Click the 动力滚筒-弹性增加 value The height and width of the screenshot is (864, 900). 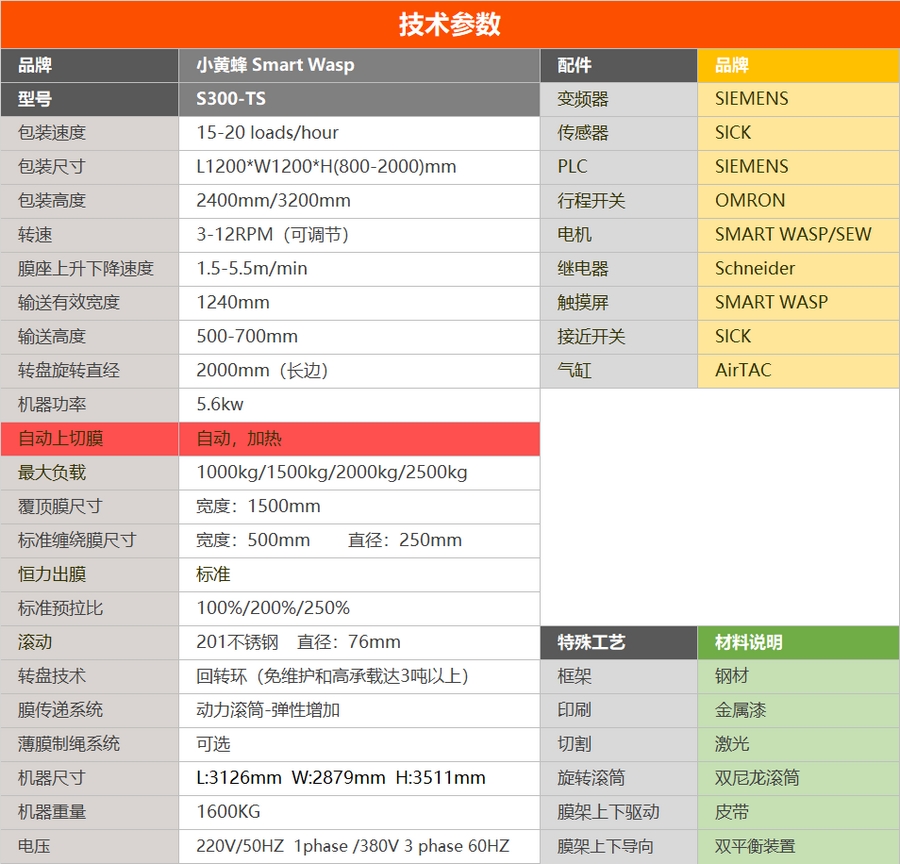(359, 710)
